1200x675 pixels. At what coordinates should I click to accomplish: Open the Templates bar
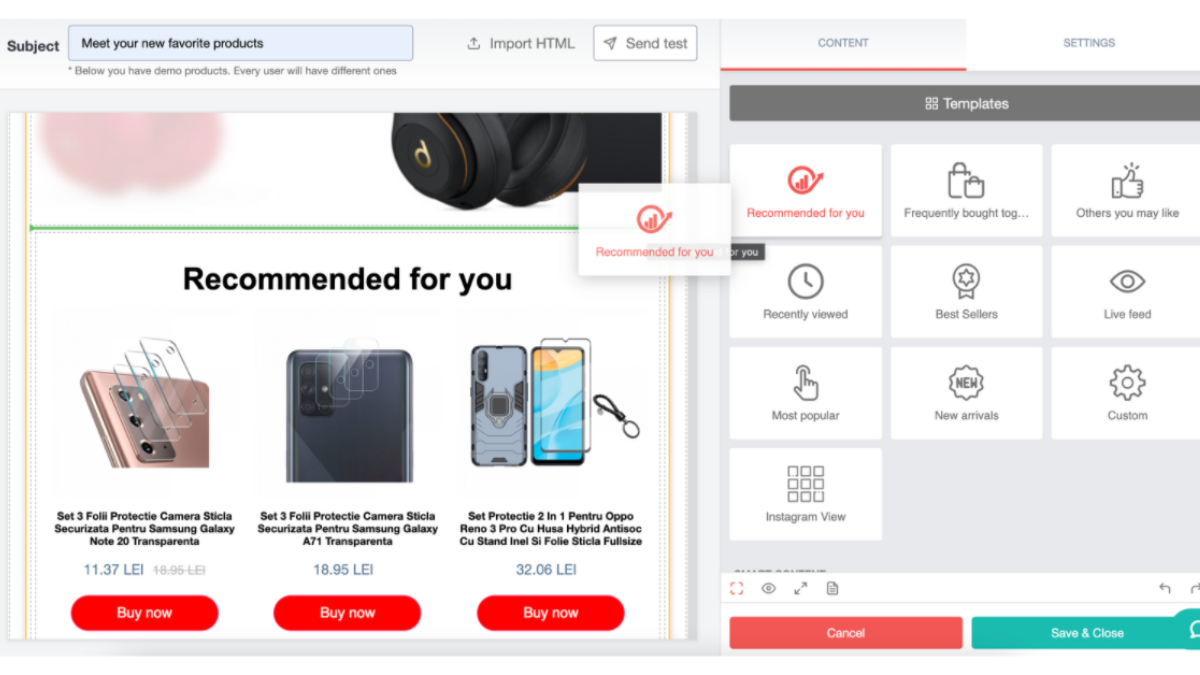point(966,103)
